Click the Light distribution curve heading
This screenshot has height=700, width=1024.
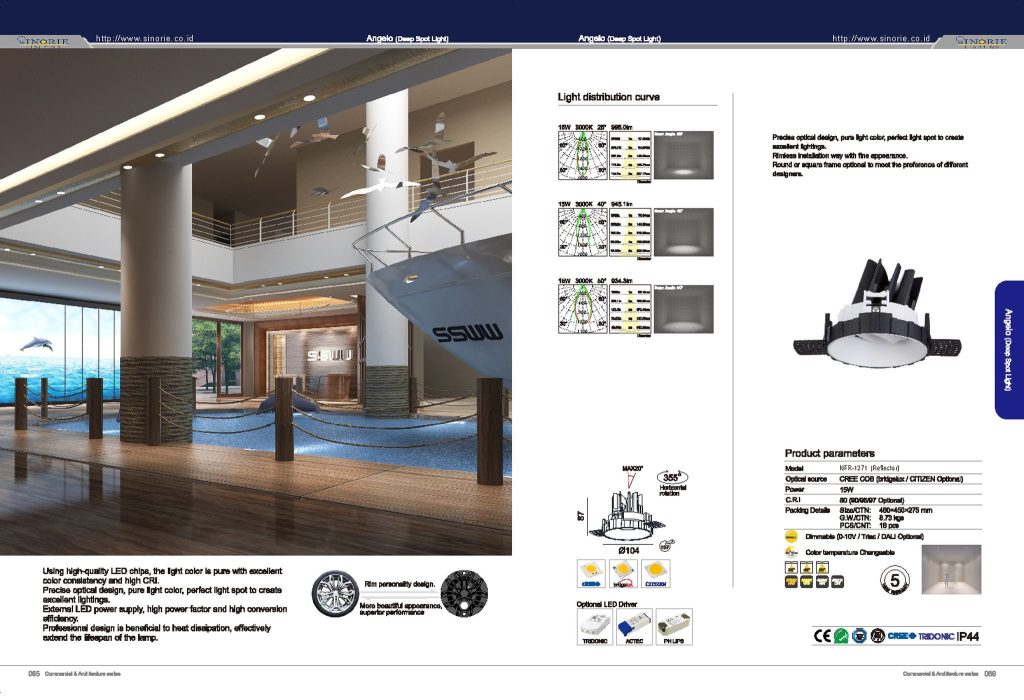coord(608,97)
